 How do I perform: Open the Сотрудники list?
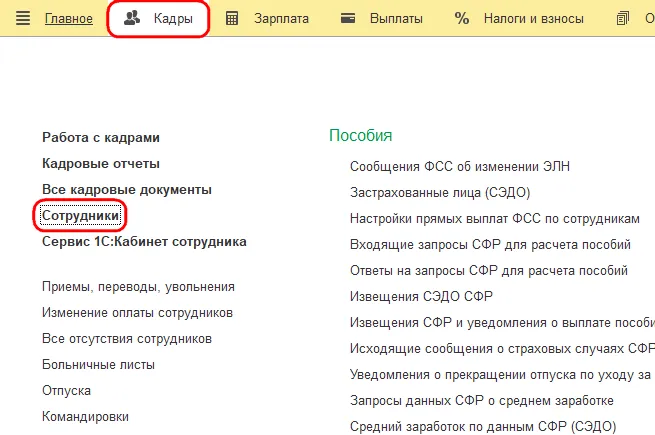coord(80,216)
